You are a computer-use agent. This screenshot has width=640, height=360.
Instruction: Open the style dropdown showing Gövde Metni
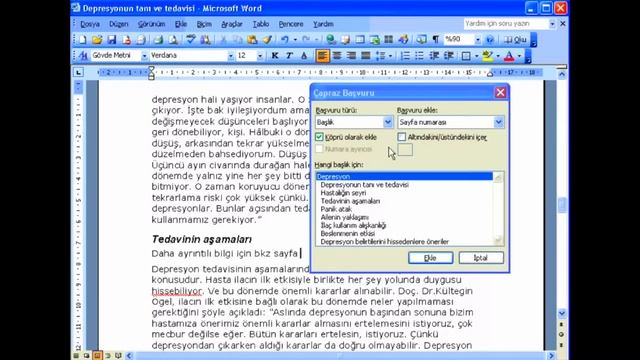click(144, 56)
